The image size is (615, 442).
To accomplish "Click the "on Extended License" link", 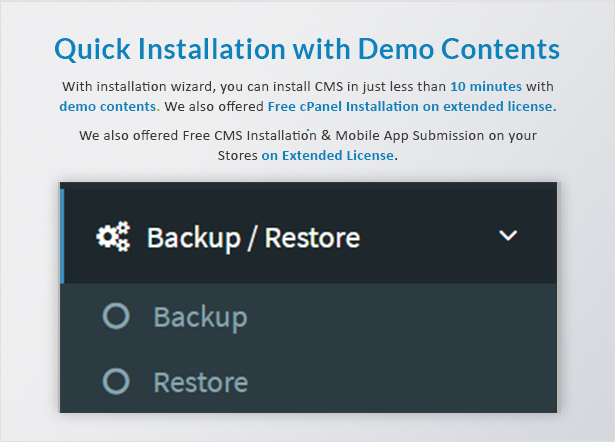I will pyautogui.click(x=328, y=156).
